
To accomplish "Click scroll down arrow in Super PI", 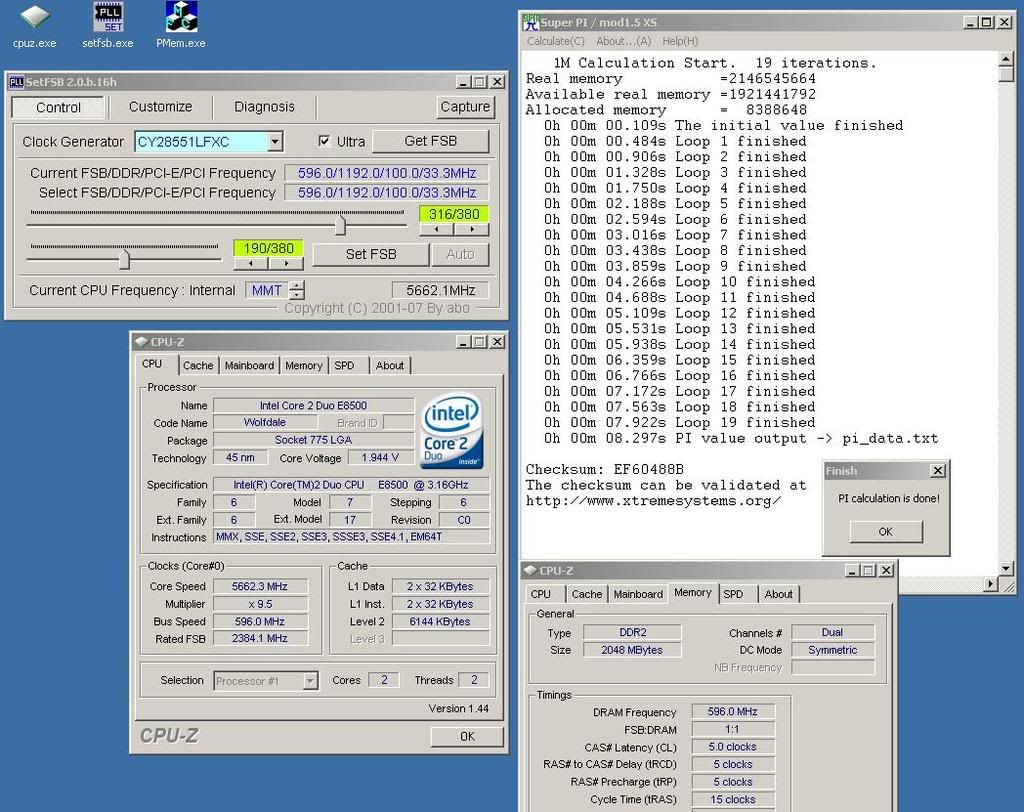I will click(x=1006, y=568).
